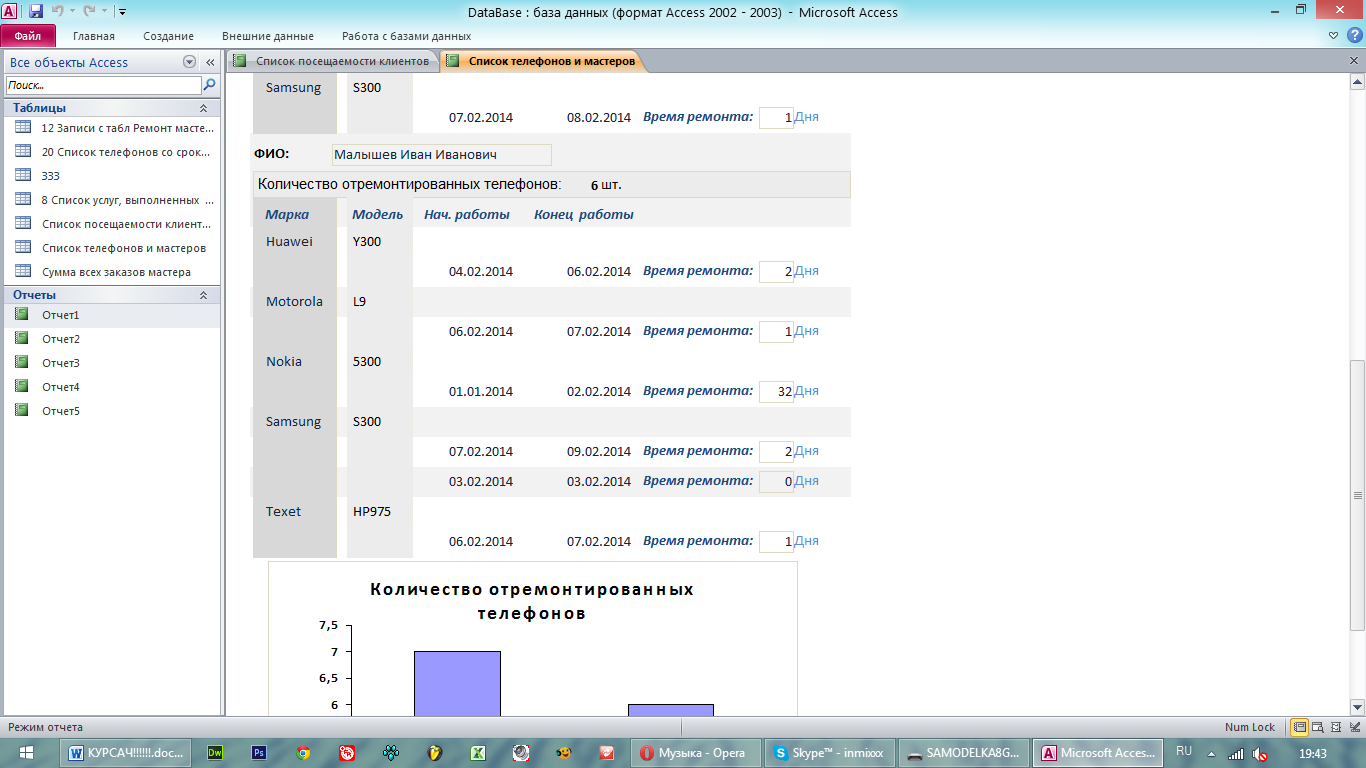This screenshot has width=1366, height=768.
Task: Open report Отчет2 in navigation pane
Action: [x=112, y=339]
